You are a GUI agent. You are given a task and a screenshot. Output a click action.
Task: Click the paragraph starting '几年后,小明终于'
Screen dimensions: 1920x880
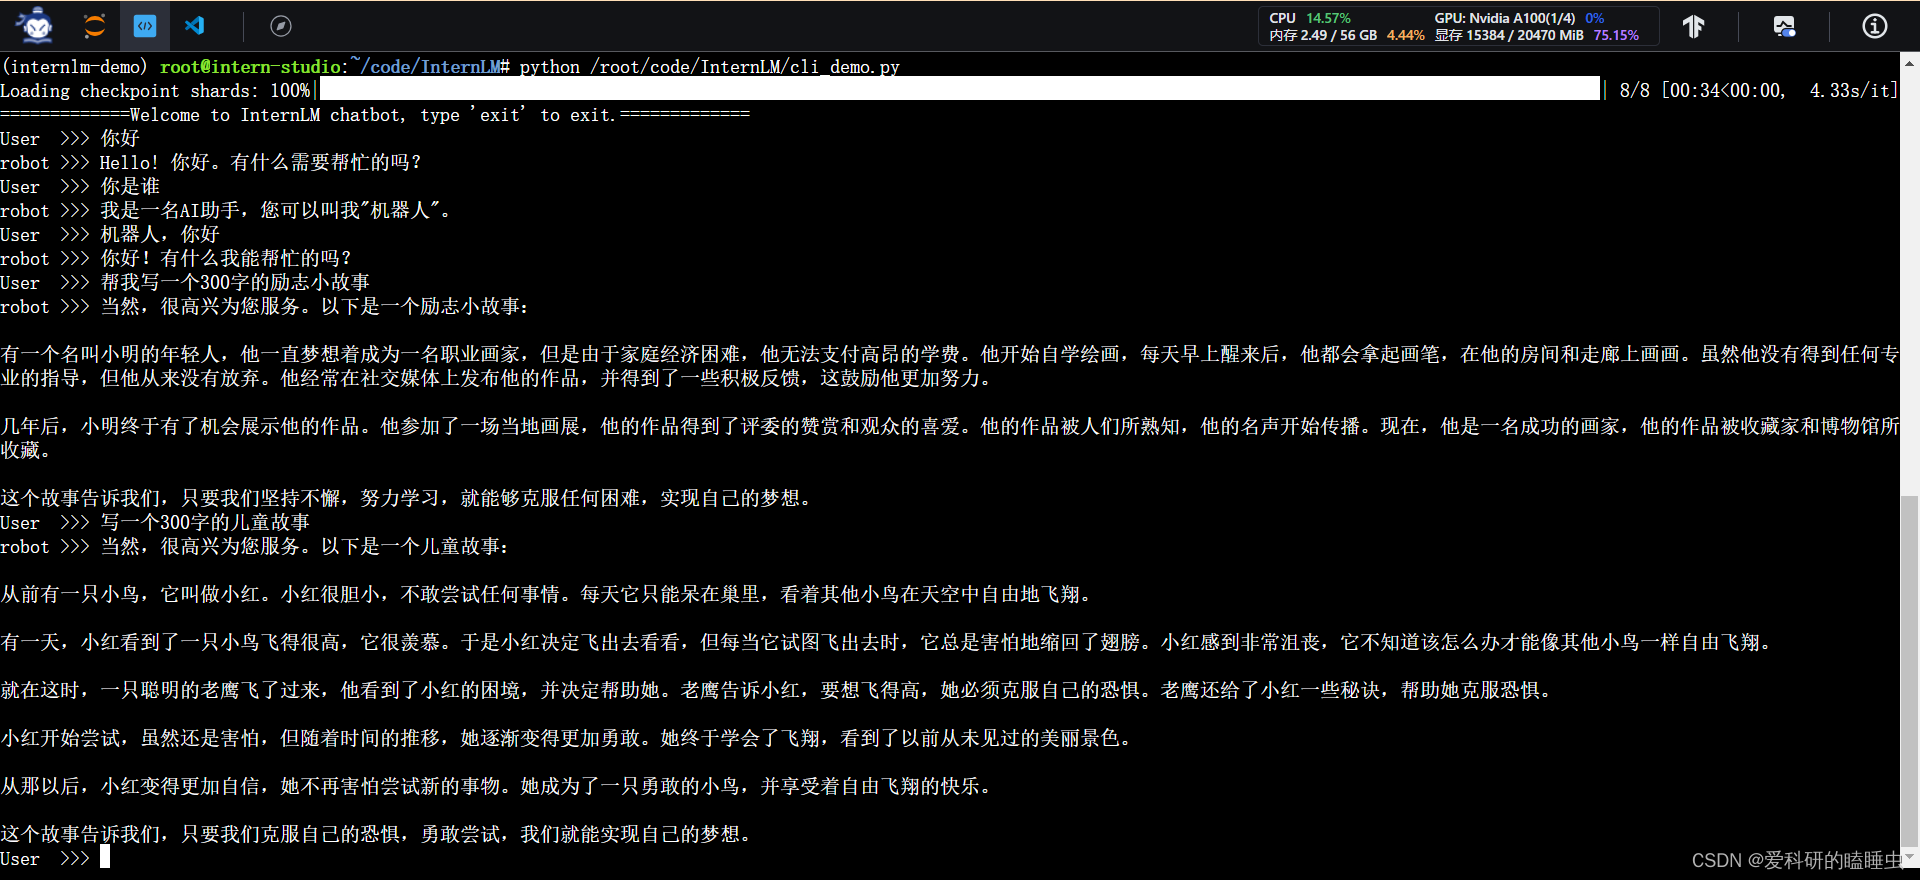(950, 438)
